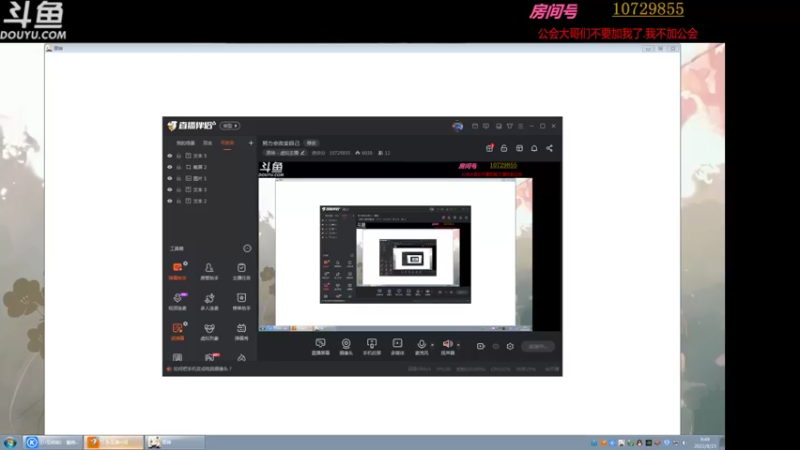Click the record camera icon near start button
Image resolution: width=800 pixels, height=450 pixels.
click(x=481, y=346)
